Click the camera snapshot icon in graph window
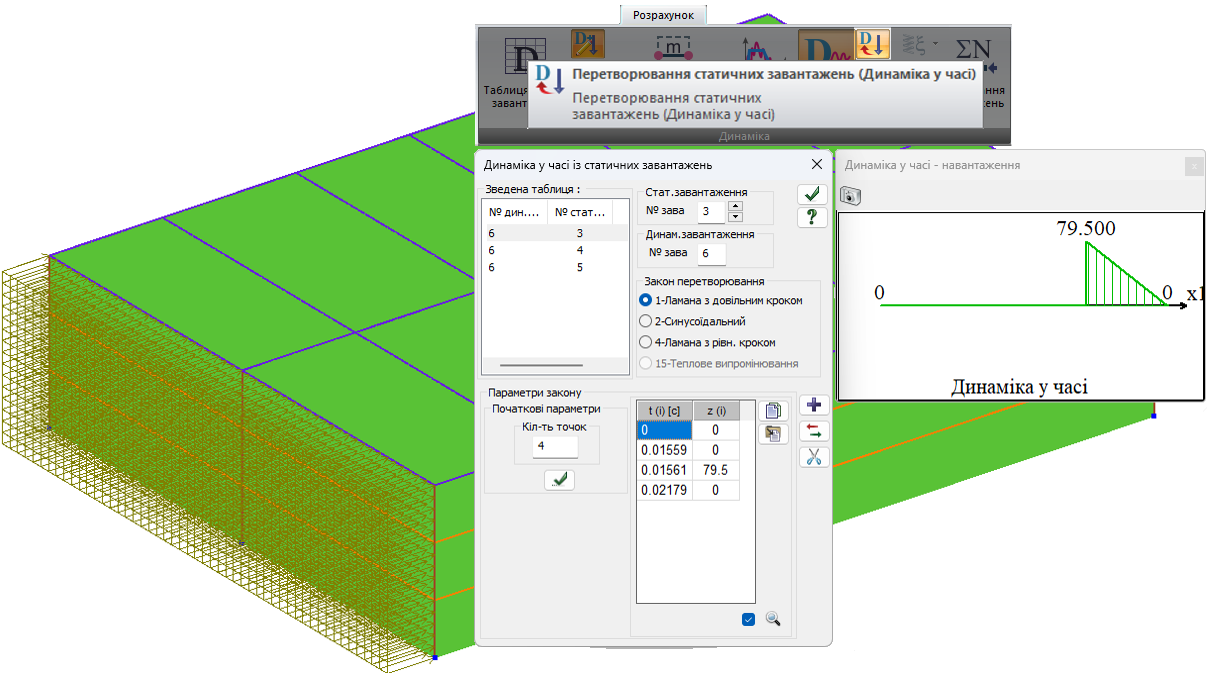Image resolution: width=1211 pixels, height=673 pixels. tap(850, 198)
